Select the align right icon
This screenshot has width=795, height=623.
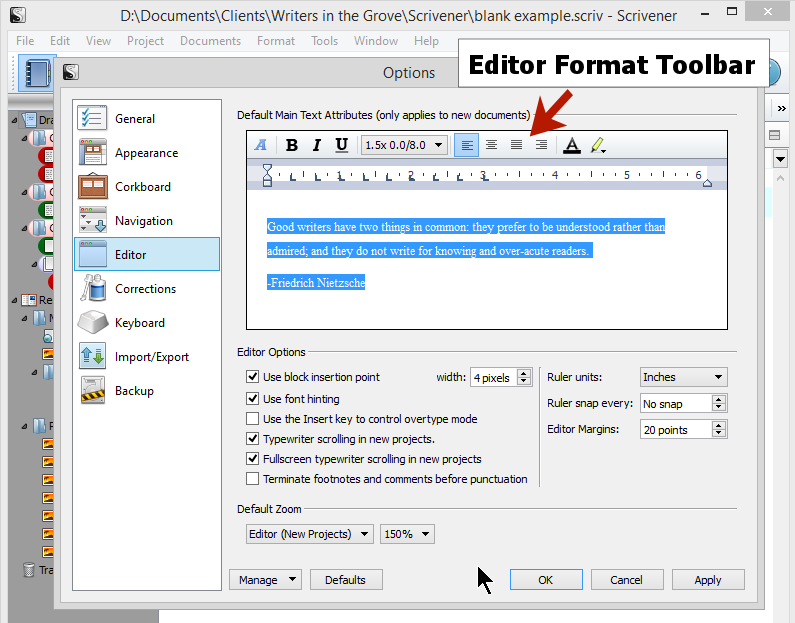pos(541,145)
